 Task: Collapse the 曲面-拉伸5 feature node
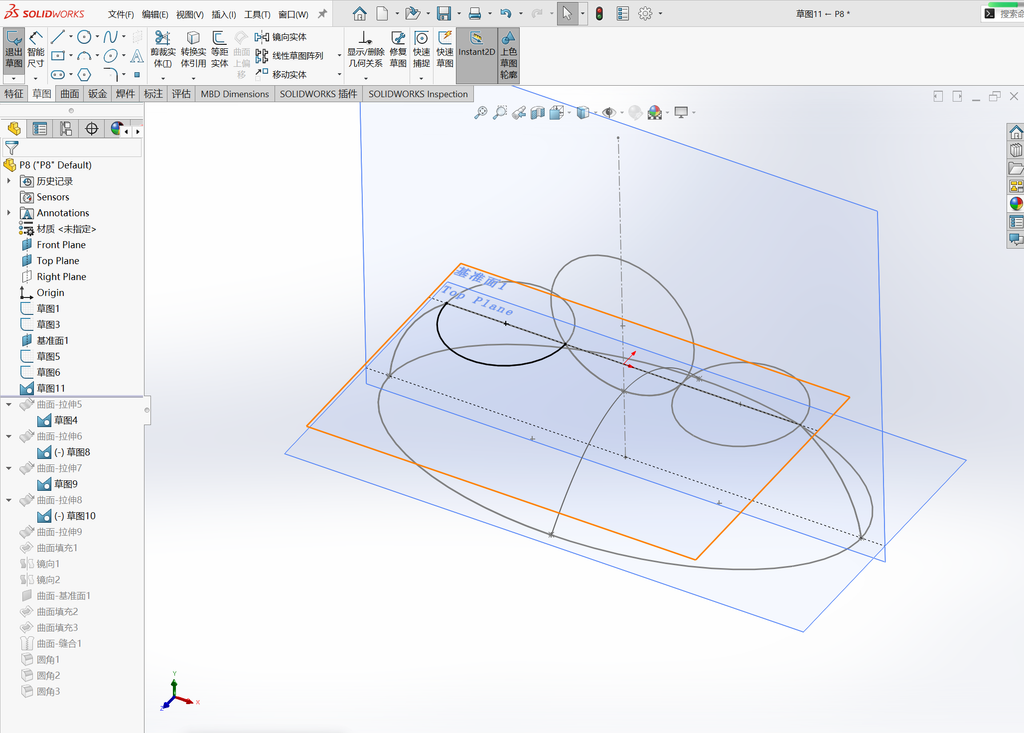(x=8, y=404)
